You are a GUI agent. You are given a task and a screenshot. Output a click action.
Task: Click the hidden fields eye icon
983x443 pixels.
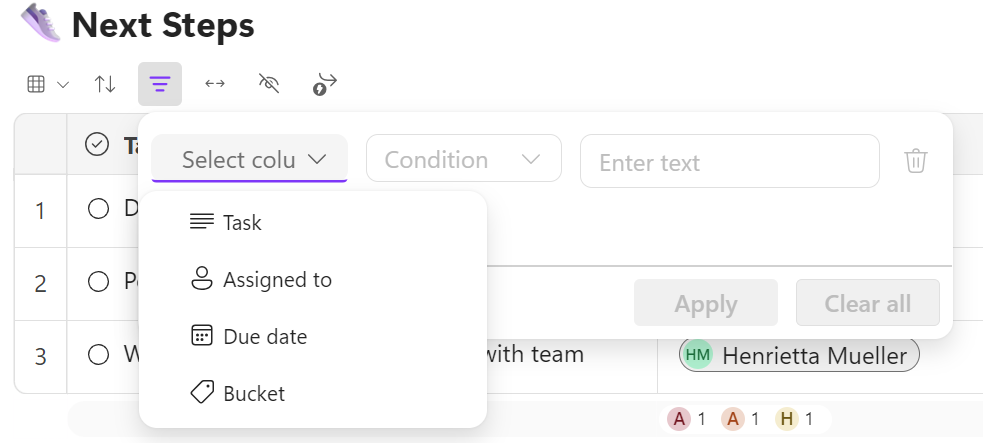pos(268,85)
